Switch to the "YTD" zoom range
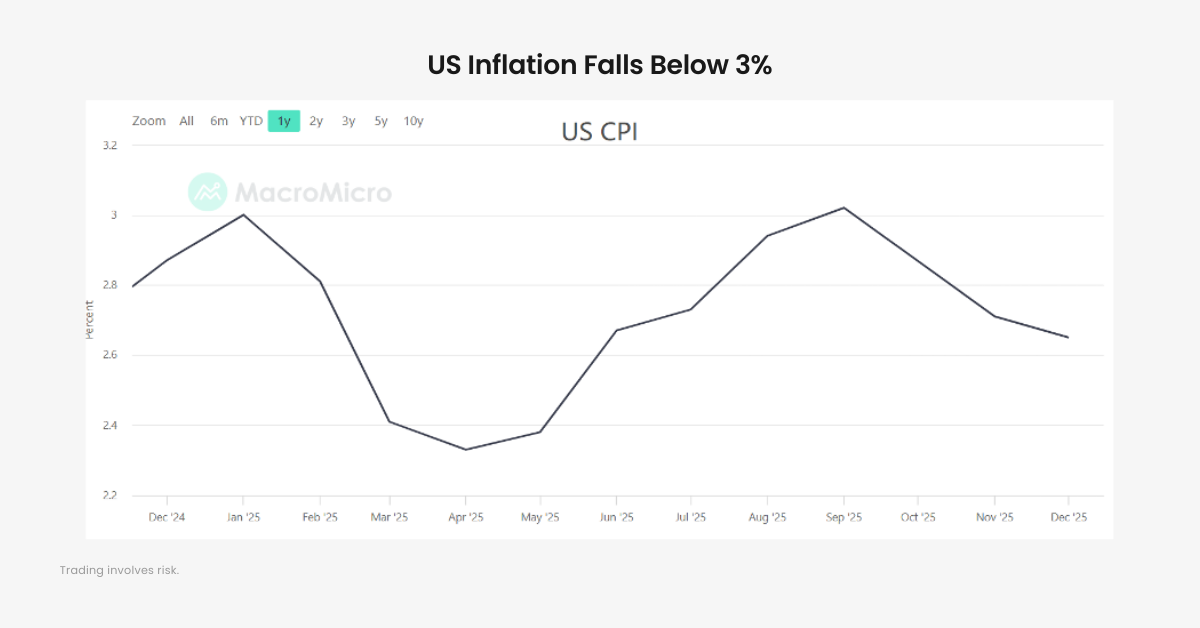Screen dimensions: 1200x628 tap(250, 120)
